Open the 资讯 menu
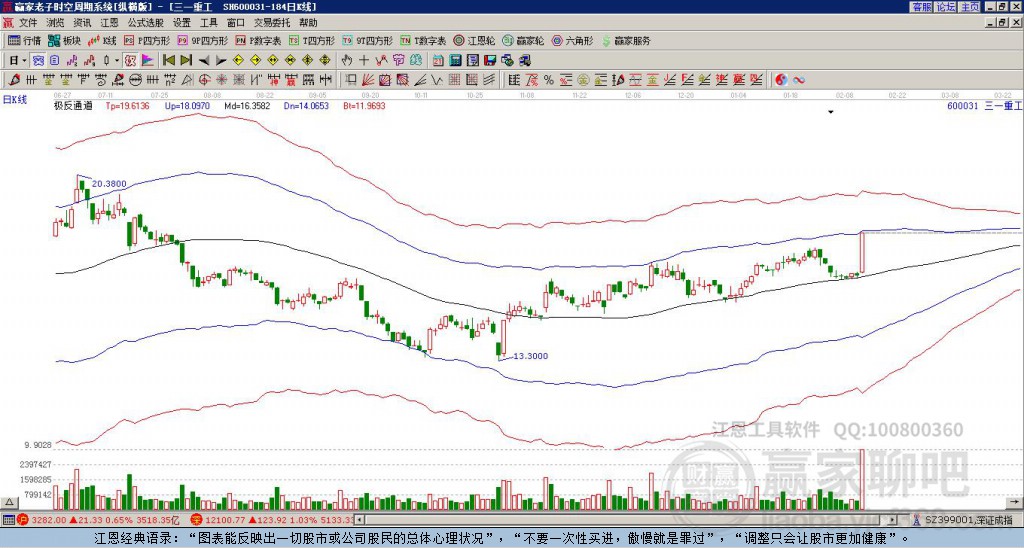 [x=82, y=22]
